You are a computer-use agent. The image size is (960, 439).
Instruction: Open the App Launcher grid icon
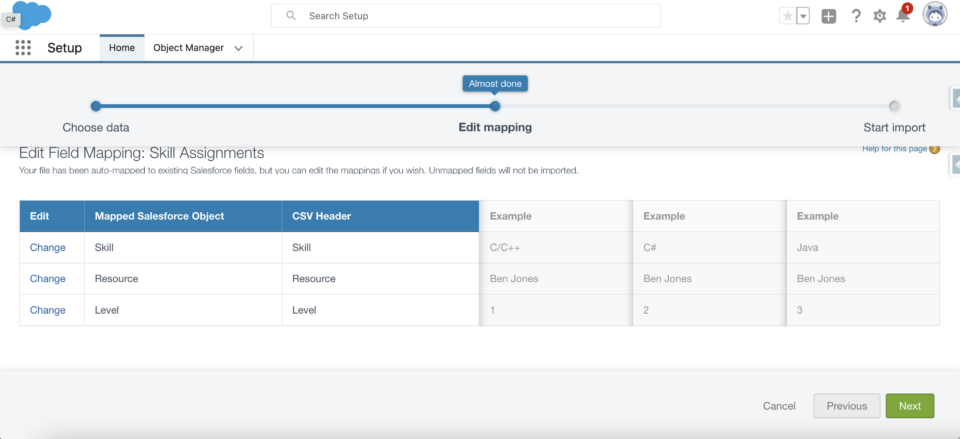pos(23,48)
